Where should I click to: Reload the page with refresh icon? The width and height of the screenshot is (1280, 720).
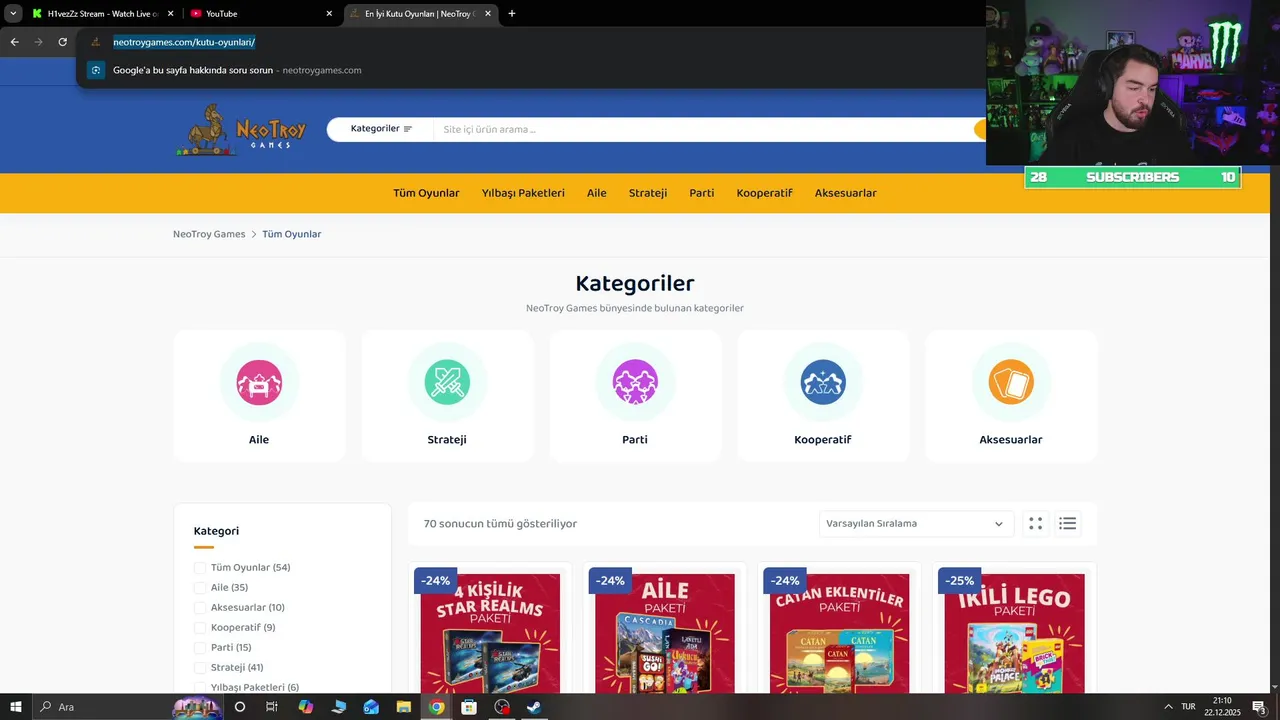62,42
